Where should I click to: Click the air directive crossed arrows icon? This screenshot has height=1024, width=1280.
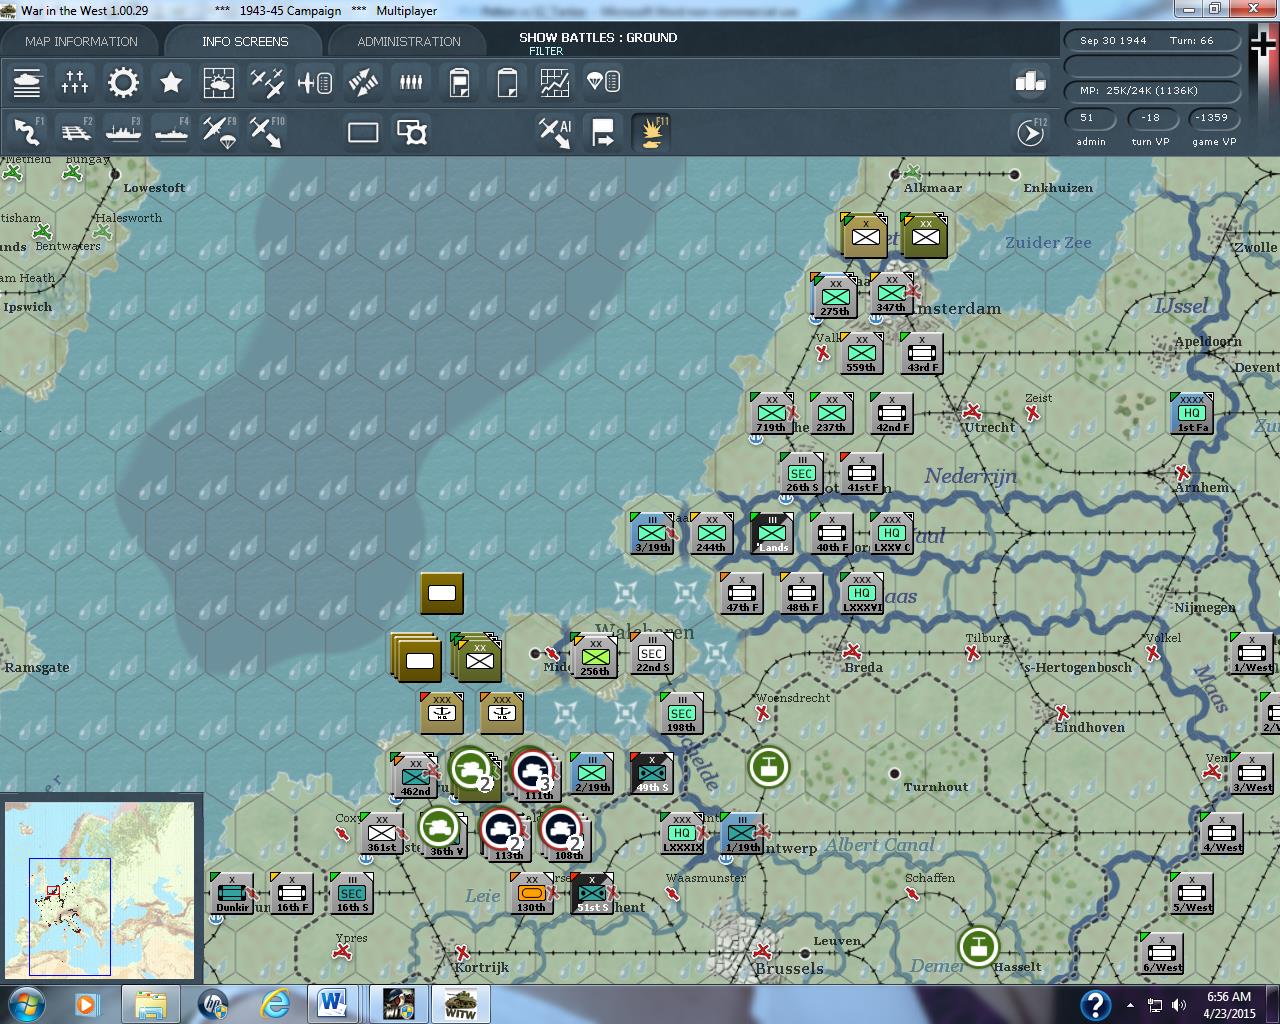click(363, 82)
